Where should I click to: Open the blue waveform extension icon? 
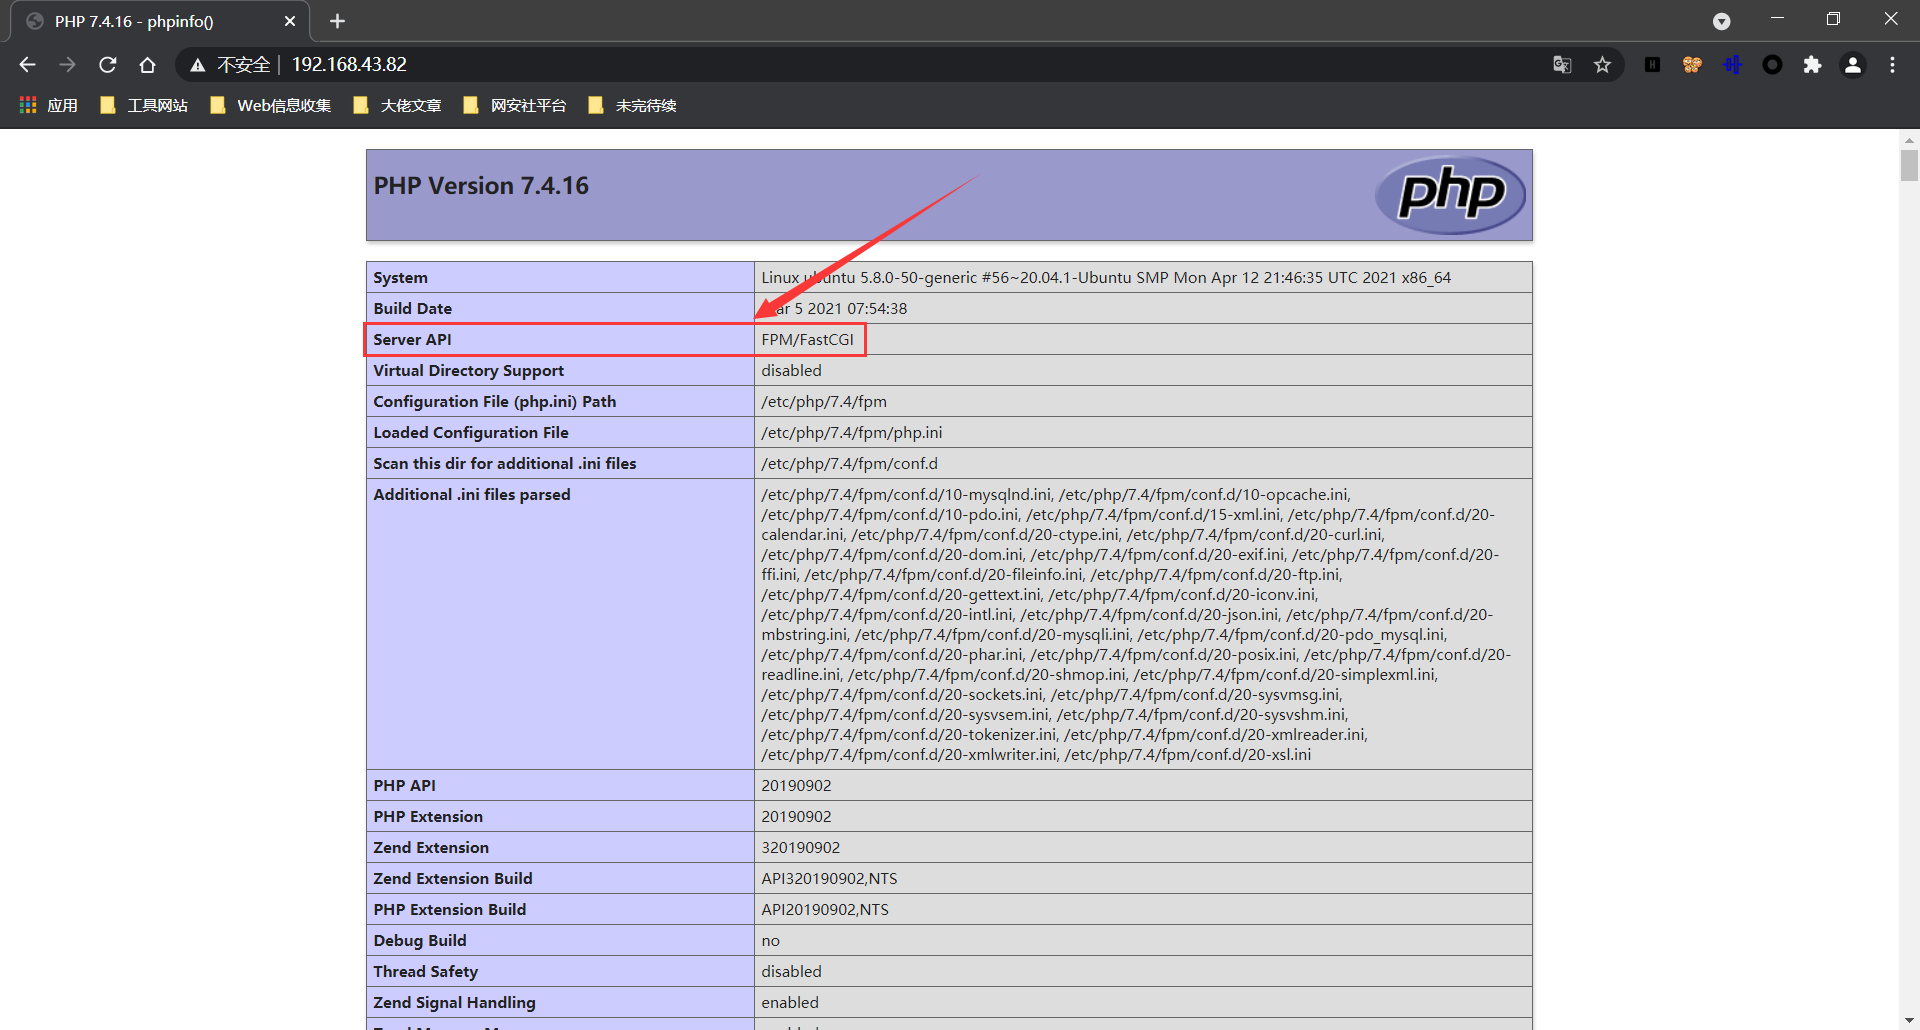1732,65
